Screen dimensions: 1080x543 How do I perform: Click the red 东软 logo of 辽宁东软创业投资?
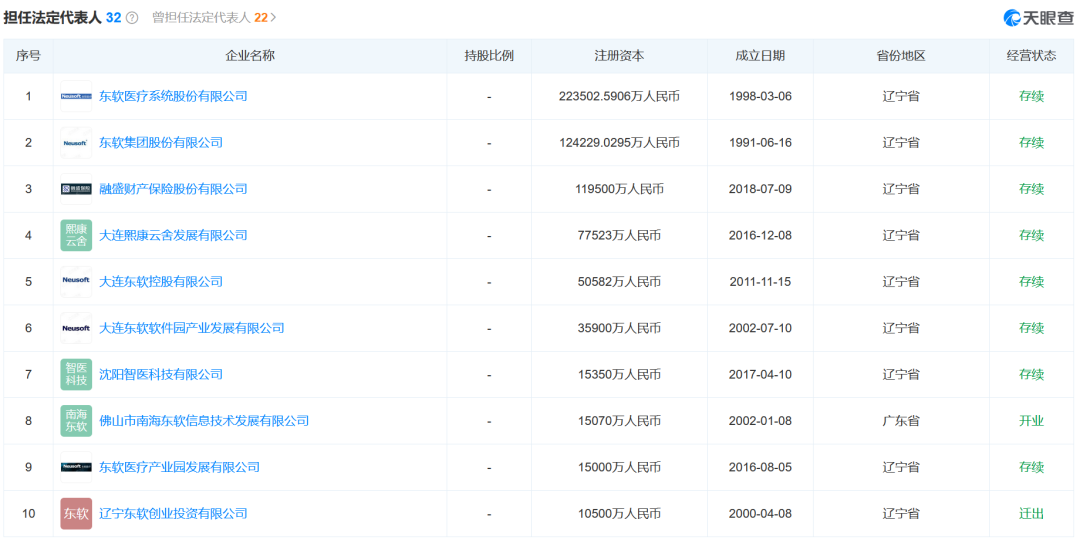76,513
